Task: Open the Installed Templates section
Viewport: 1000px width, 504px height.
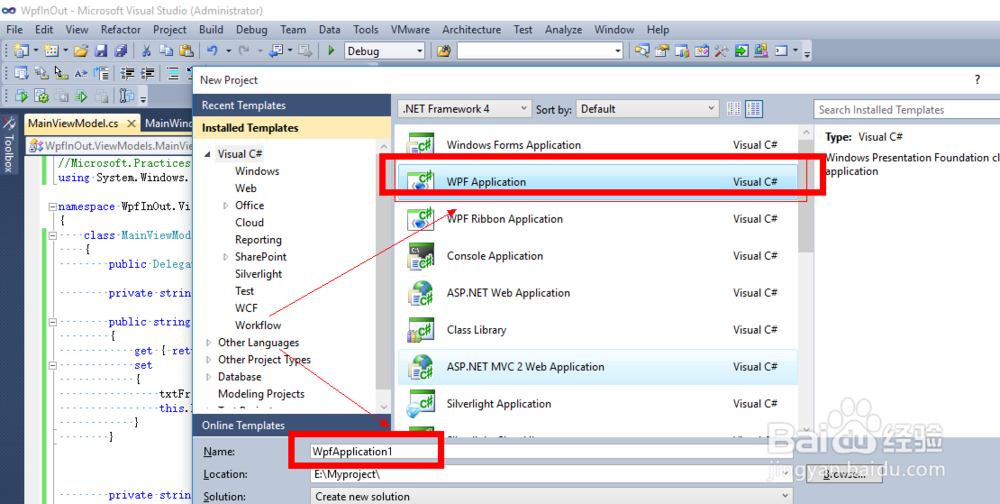Action: coord(291,128)
